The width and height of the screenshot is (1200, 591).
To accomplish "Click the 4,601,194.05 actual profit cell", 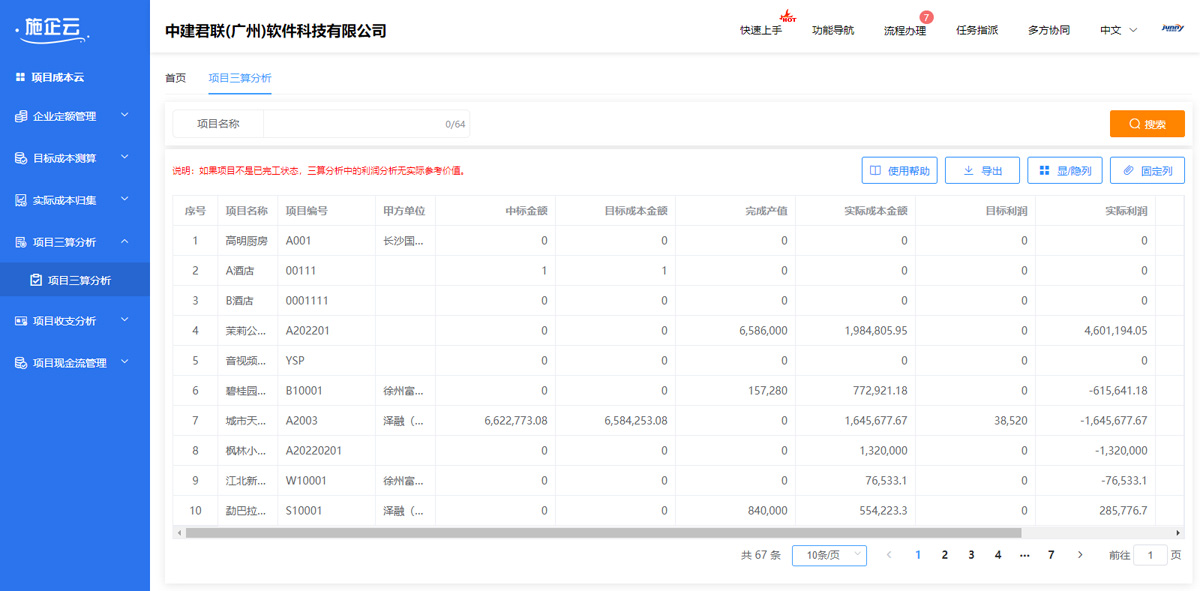I will [x=1095, y=331].
